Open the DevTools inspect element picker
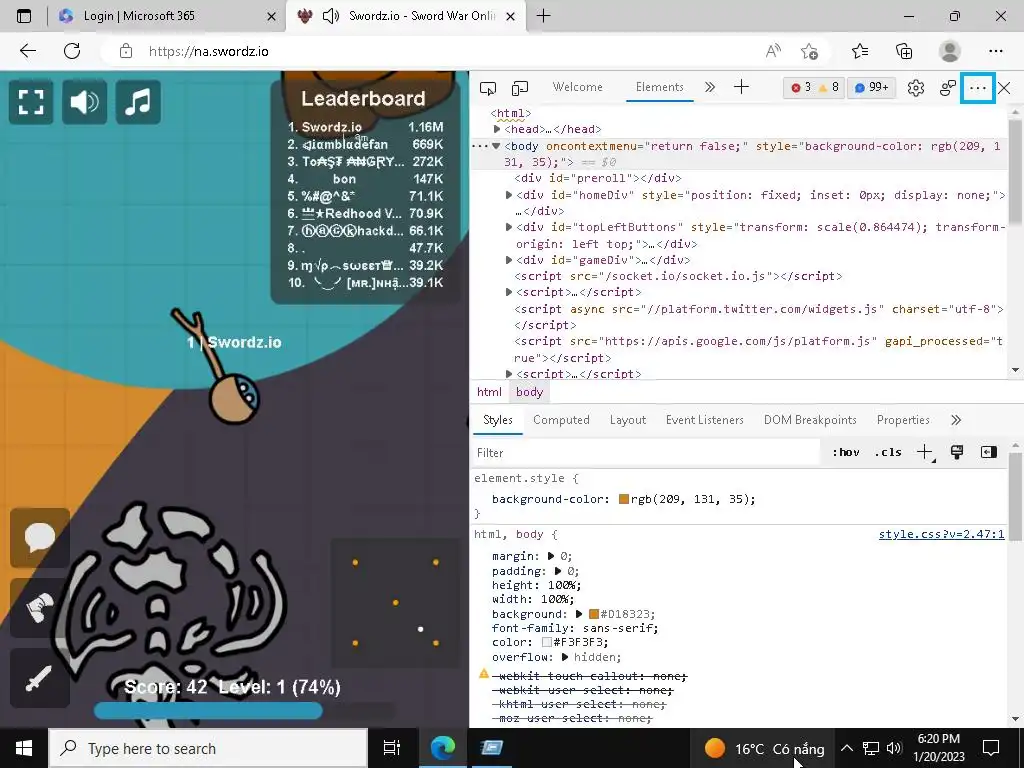Screen dimensions: 1024x768 tap(488, 88)
